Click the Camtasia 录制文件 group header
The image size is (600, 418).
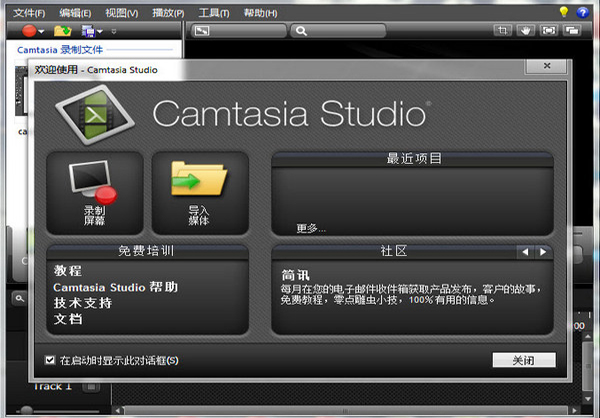pyautogui.click(x=60, y=50)
